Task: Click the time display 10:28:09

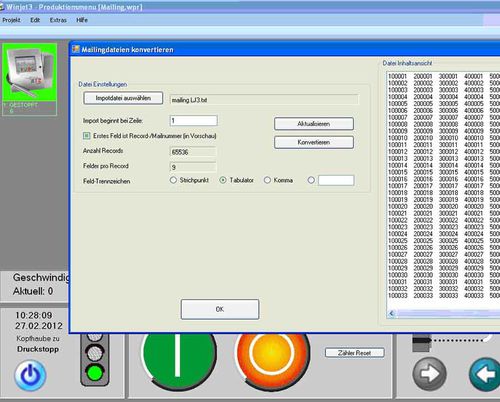Action: tap(34, 315)
